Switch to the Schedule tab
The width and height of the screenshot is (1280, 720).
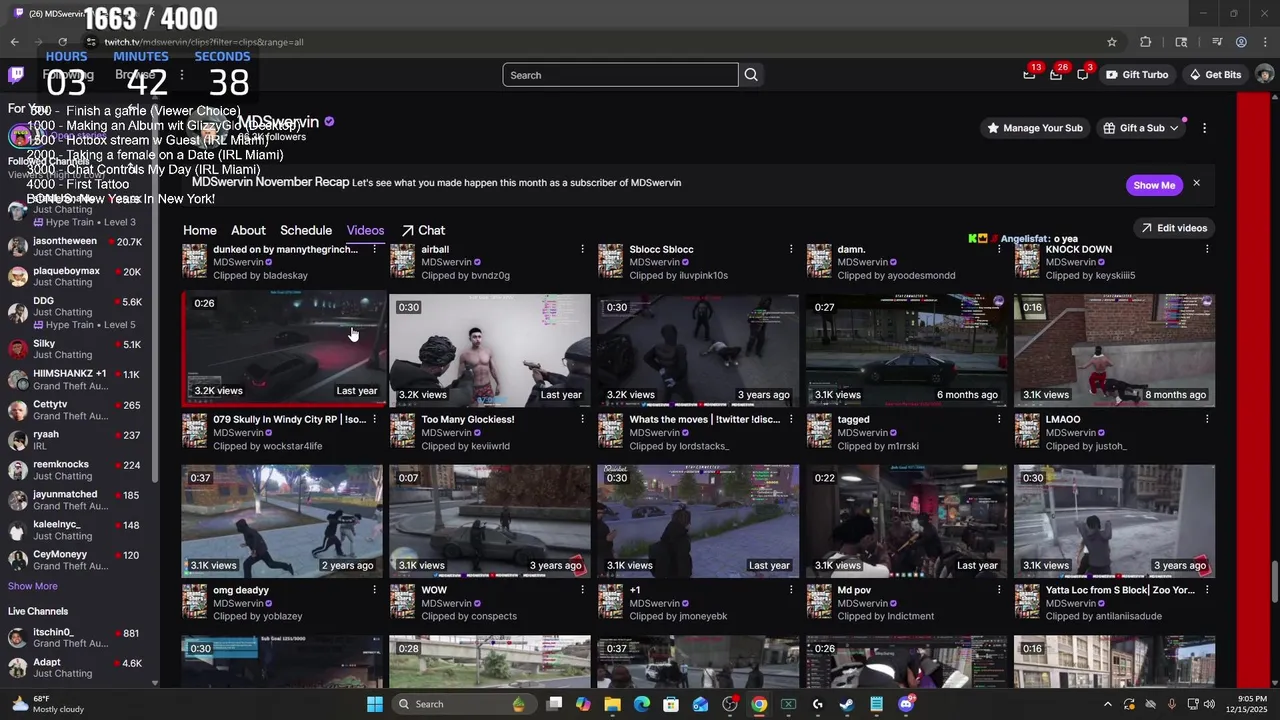(x=306, y=230)
